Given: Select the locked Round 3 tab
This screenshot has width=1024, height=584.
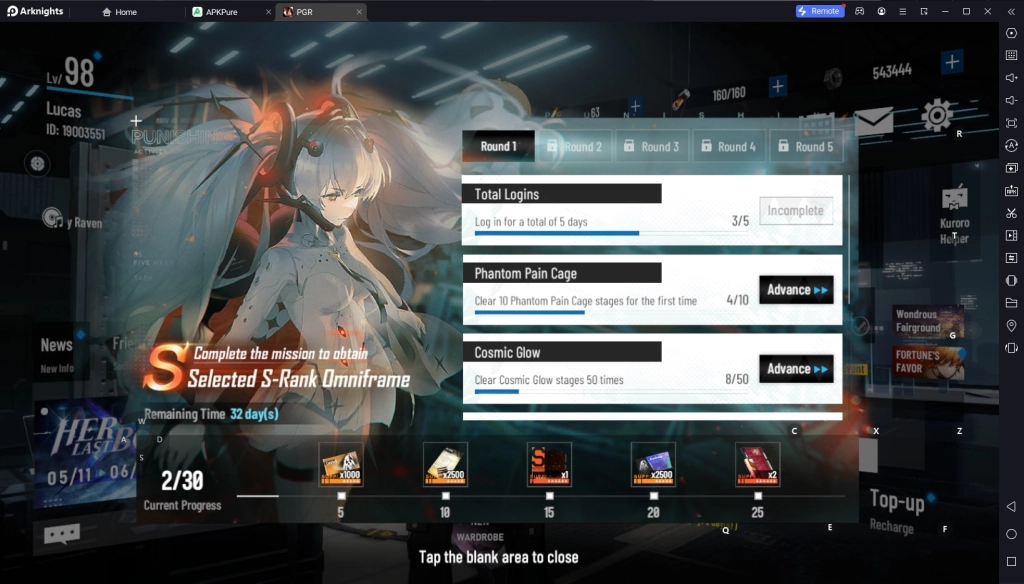Looking at the screenshot, I should (651, 145).
